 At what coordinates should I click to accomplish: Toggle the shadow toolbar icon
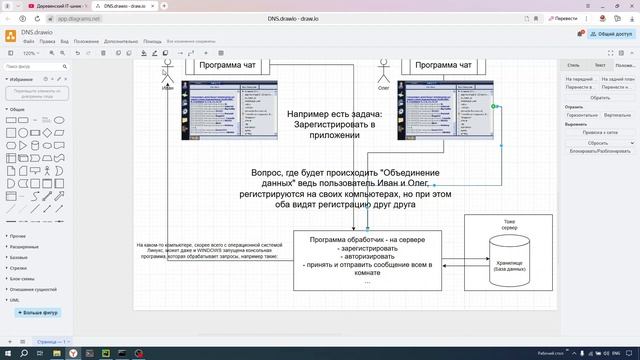[165, 53]
